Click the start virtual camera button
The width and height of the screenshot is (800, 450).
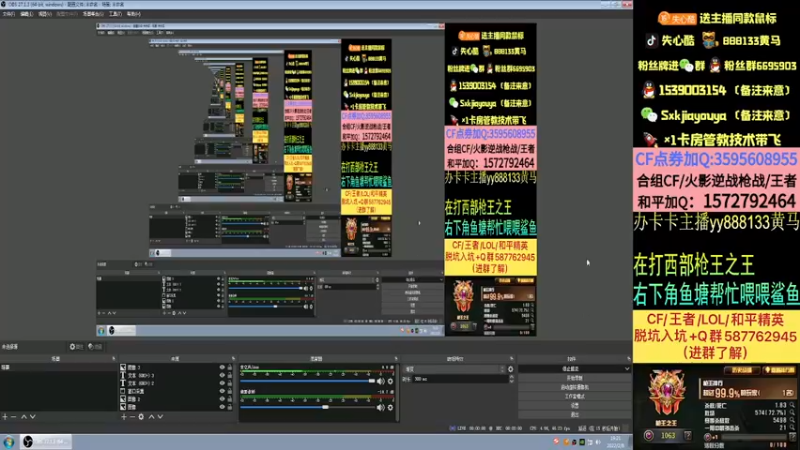[x=574, y=387]
